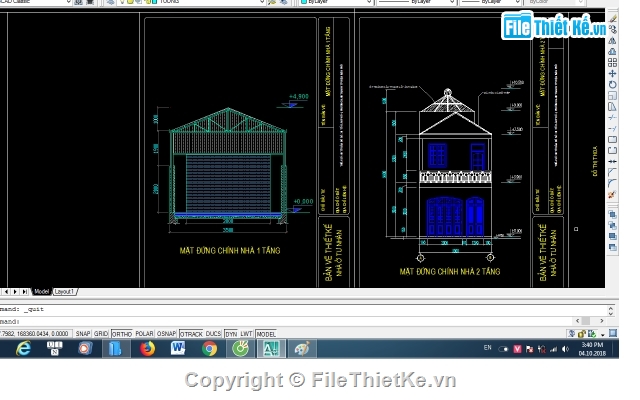Viewport: 640px width, 400px height.
Task: Select the Break tool
Action: (613, 151)
